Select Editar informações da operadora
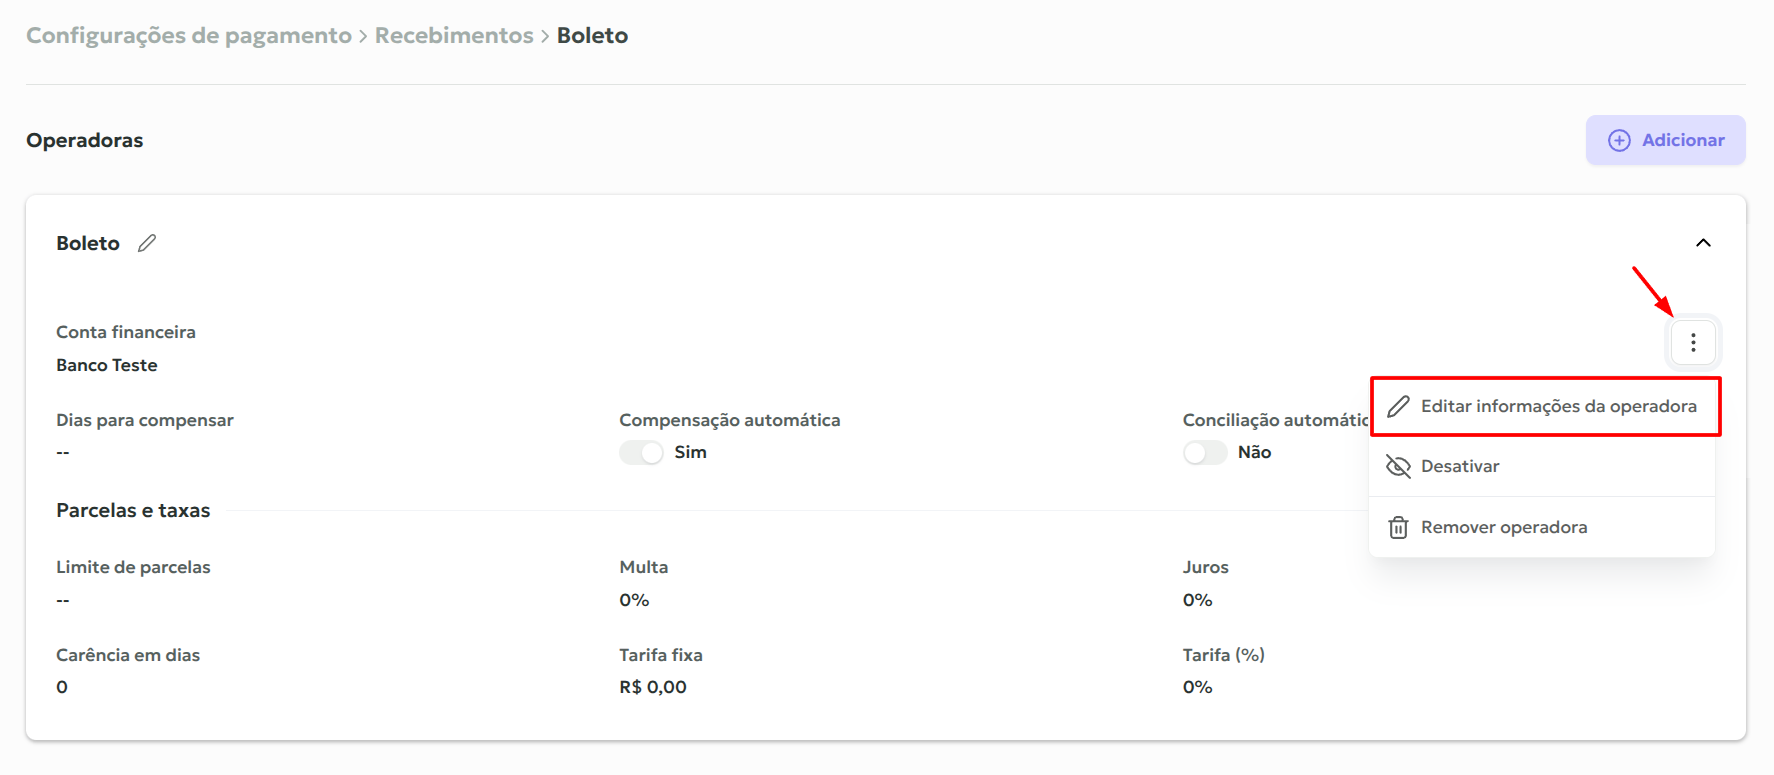 (1558, 406)
